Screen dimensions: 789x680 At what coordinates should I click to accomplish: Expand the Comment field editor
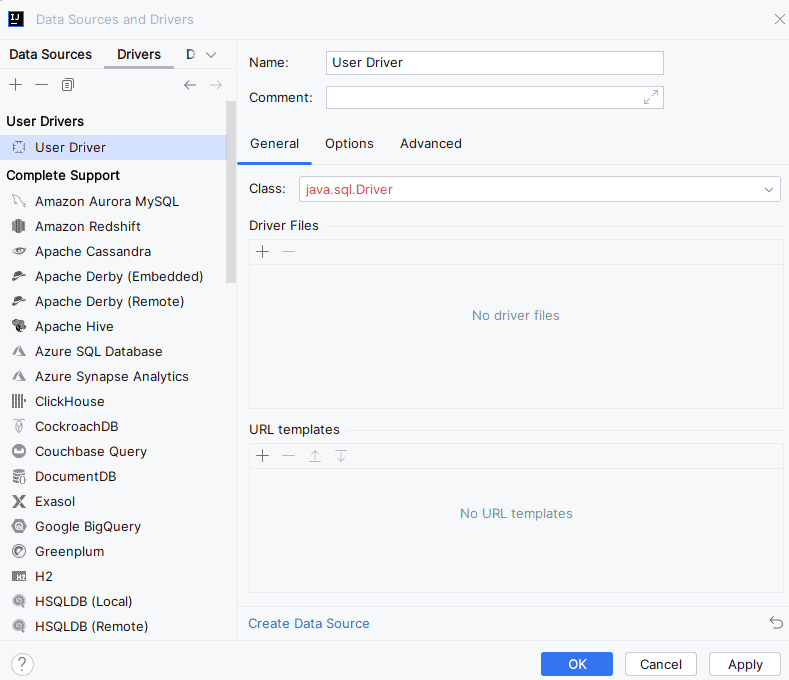651,97
